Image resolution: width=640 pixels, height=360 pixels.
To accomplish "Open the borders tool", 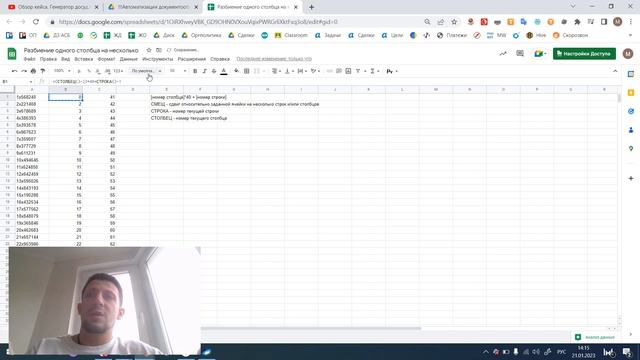I will [247, 71].
